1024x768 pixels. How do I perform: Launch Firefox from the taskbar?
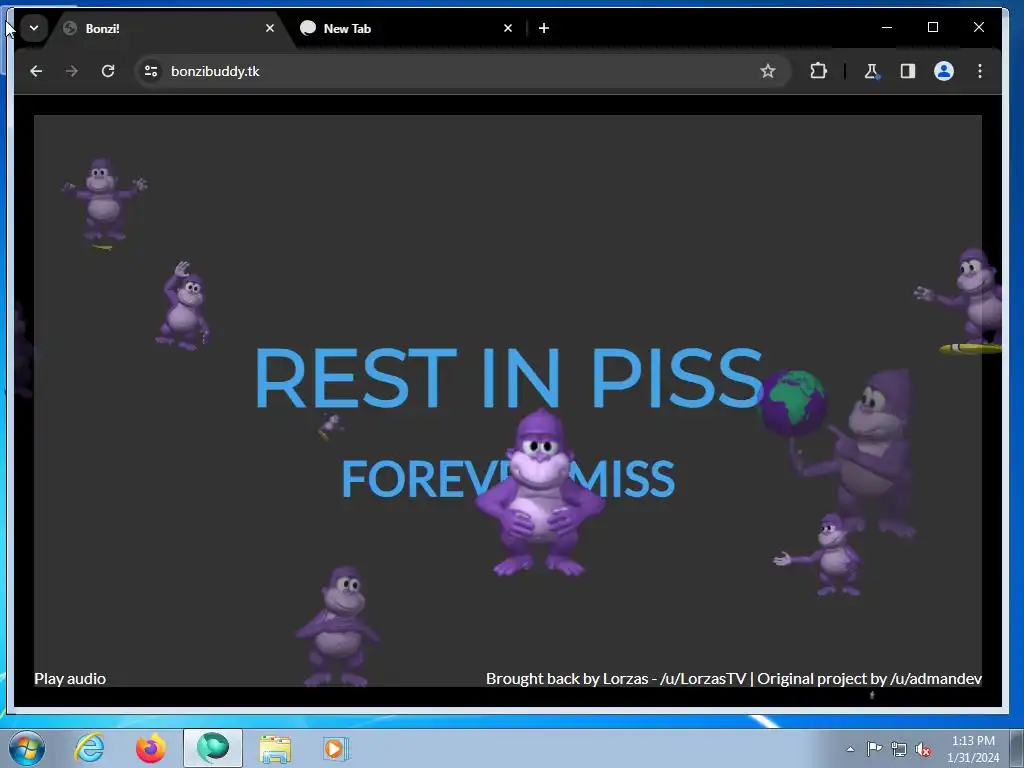click(x=151, y=748)
